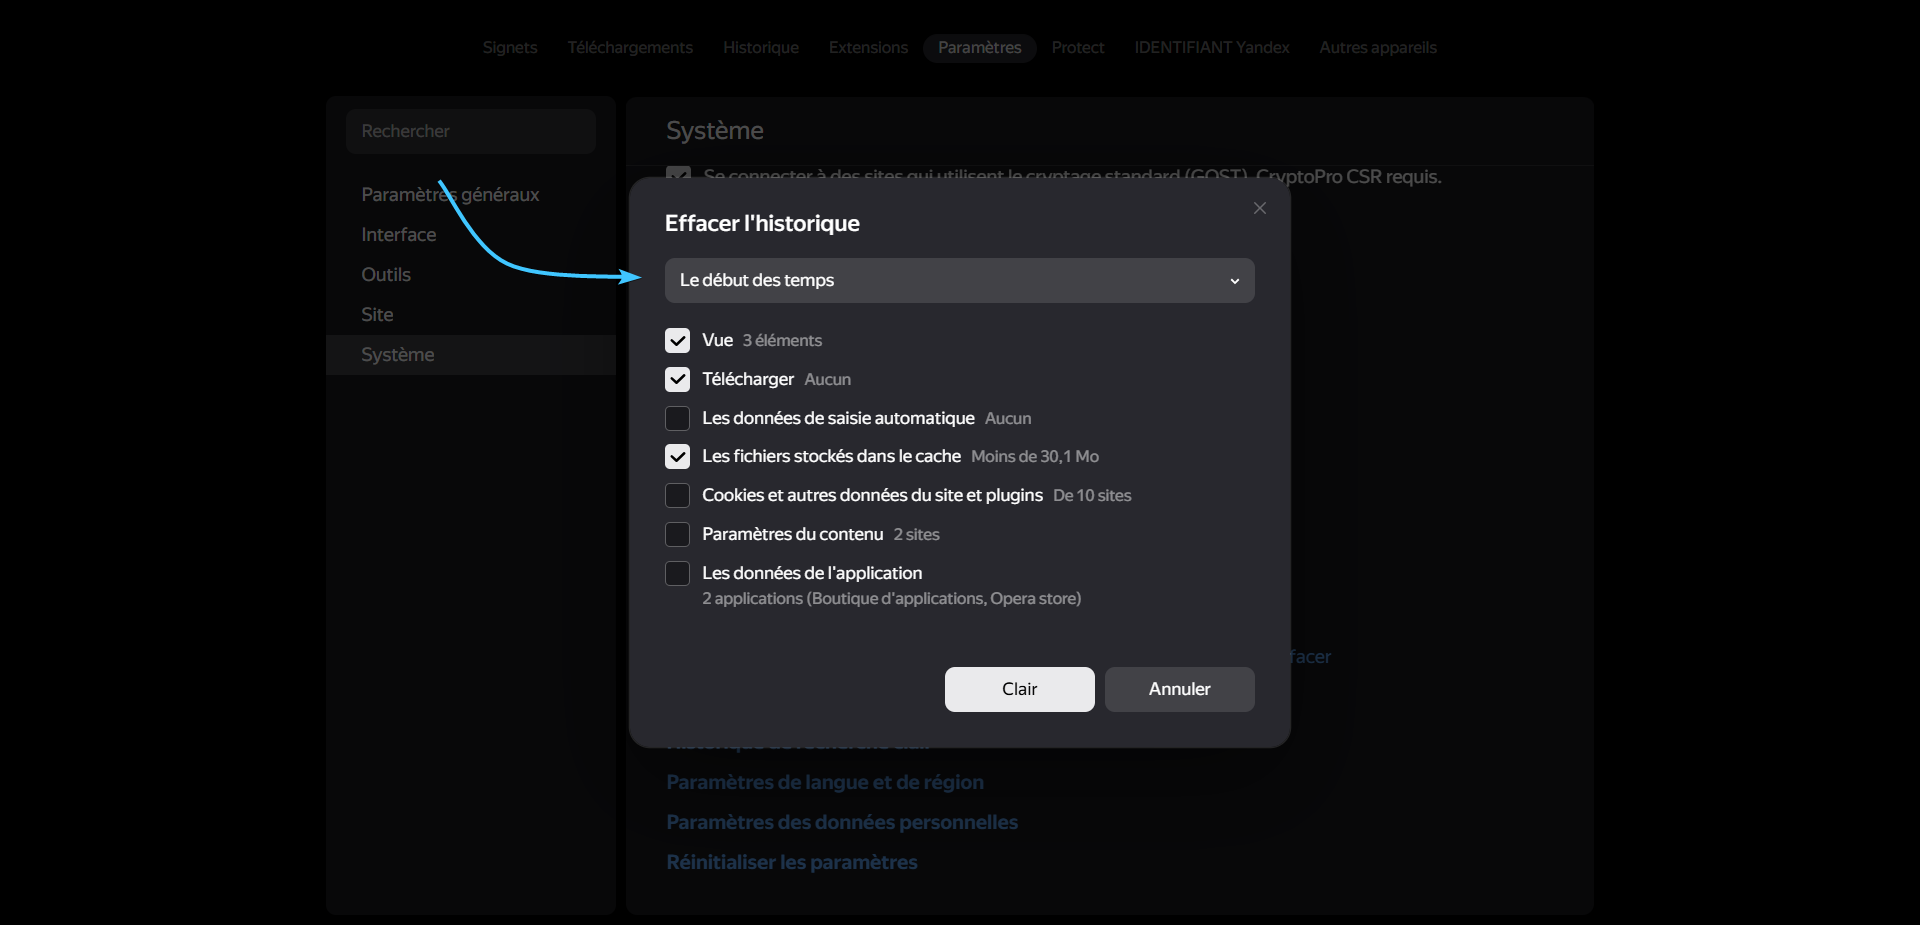The width and height of the screenshot is (1920, 925).
Task: Click the 'De 10 sites' text
Action: [1092, 496]
